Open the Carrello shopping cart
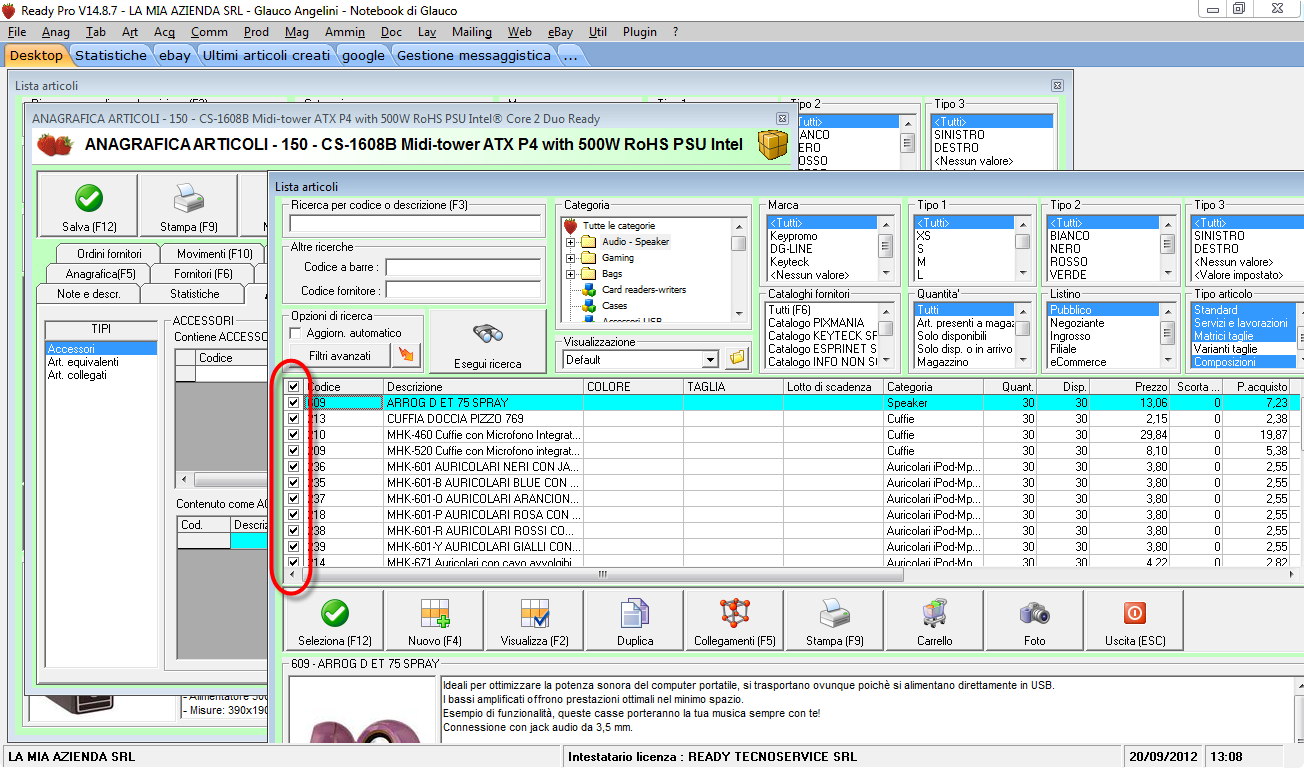This screenshot has width=1304, height=768. 935,621
